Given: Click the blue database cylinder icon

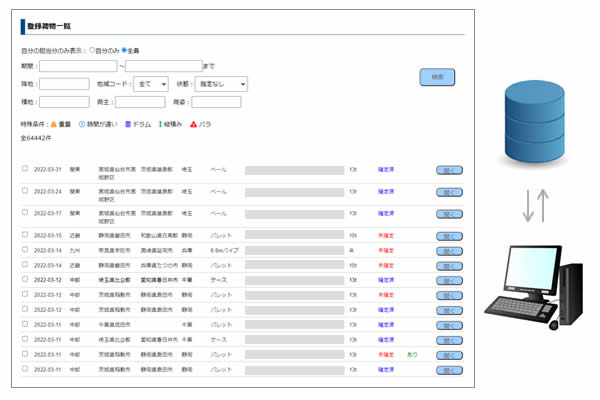Looking at the screenshot, I should (x=537, y=115).
